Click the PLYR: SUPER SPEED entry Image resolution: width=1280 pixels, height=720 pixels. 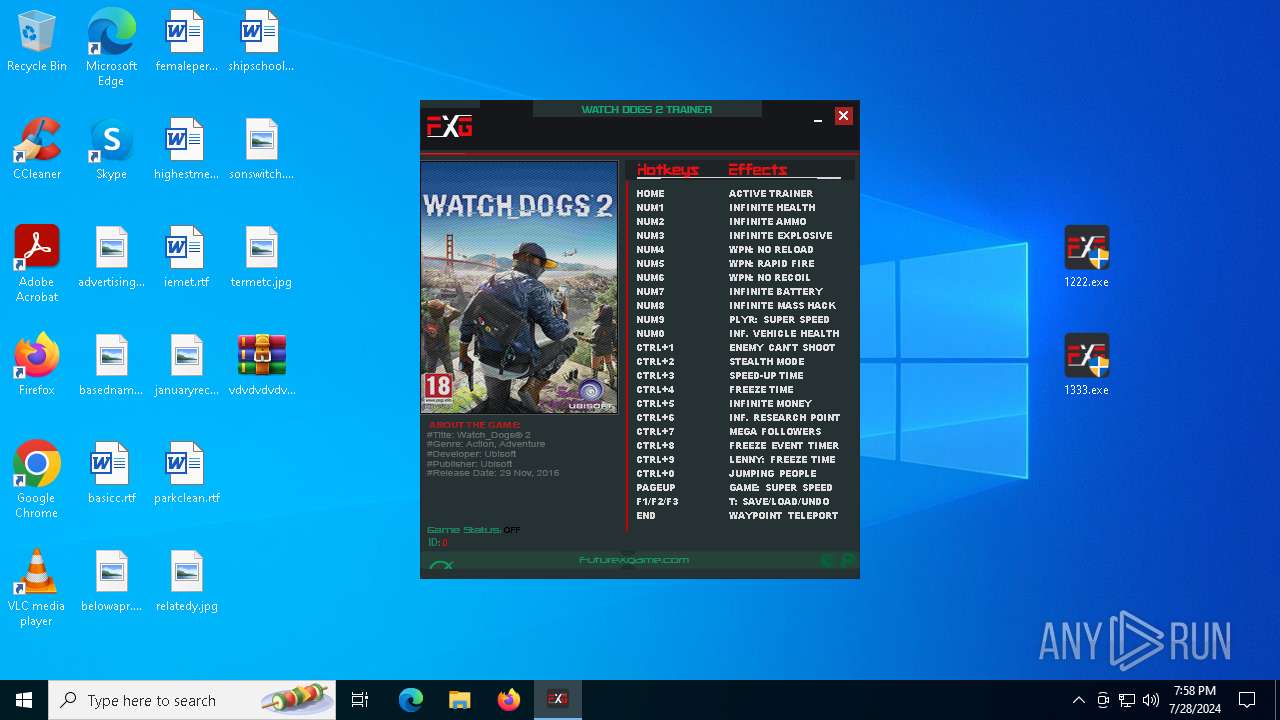[x=779, y=320]
